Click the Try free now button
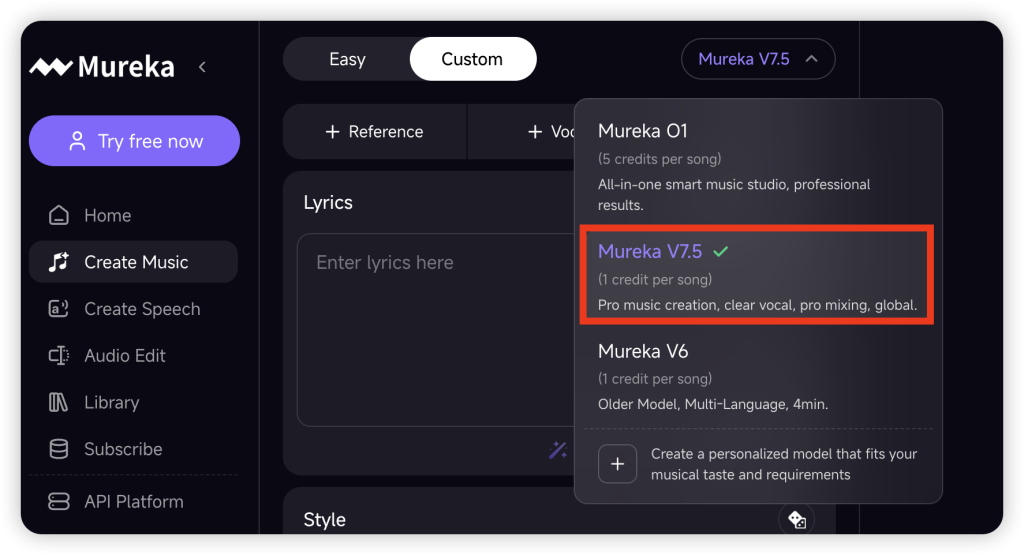This screenshot has height=555, width=1024. click(134, 141)
